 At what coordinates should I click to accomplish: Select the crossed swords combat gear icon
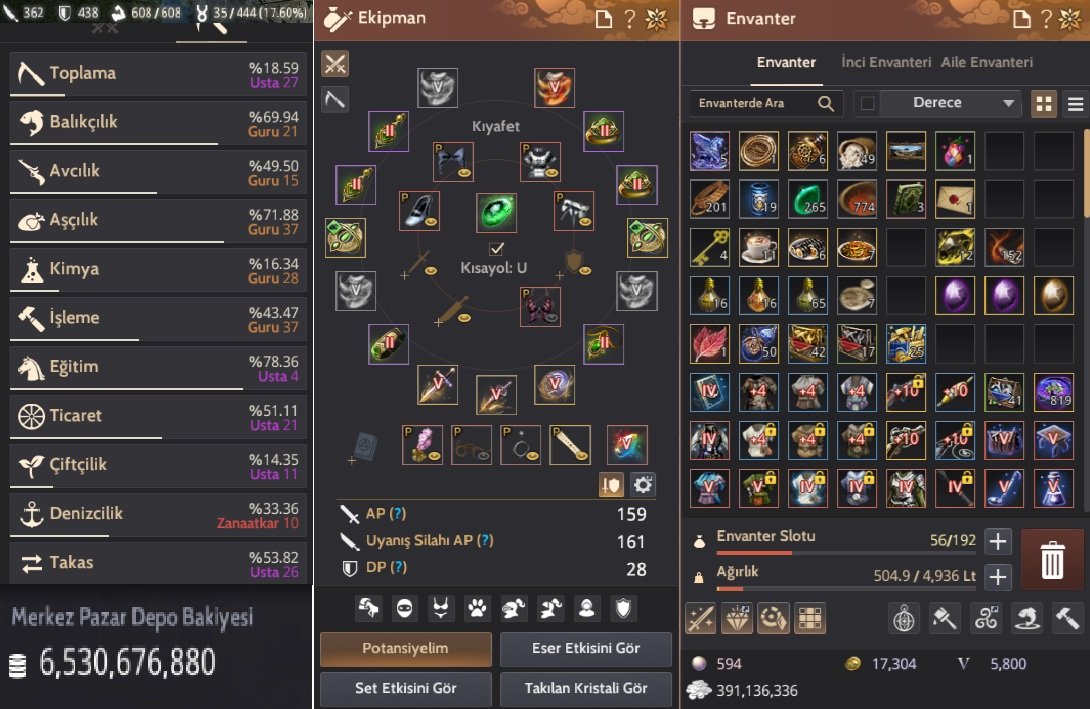(335, 64)
